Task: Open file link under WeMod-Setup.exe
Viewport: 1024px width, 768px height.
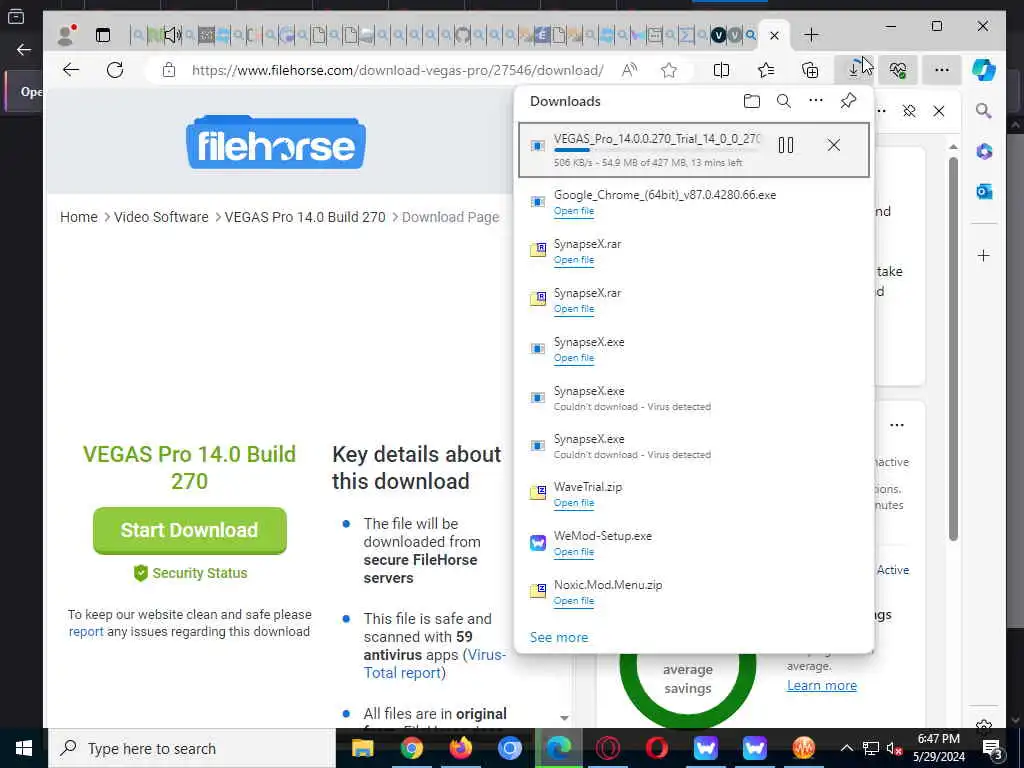Action: tap(574, 552)
